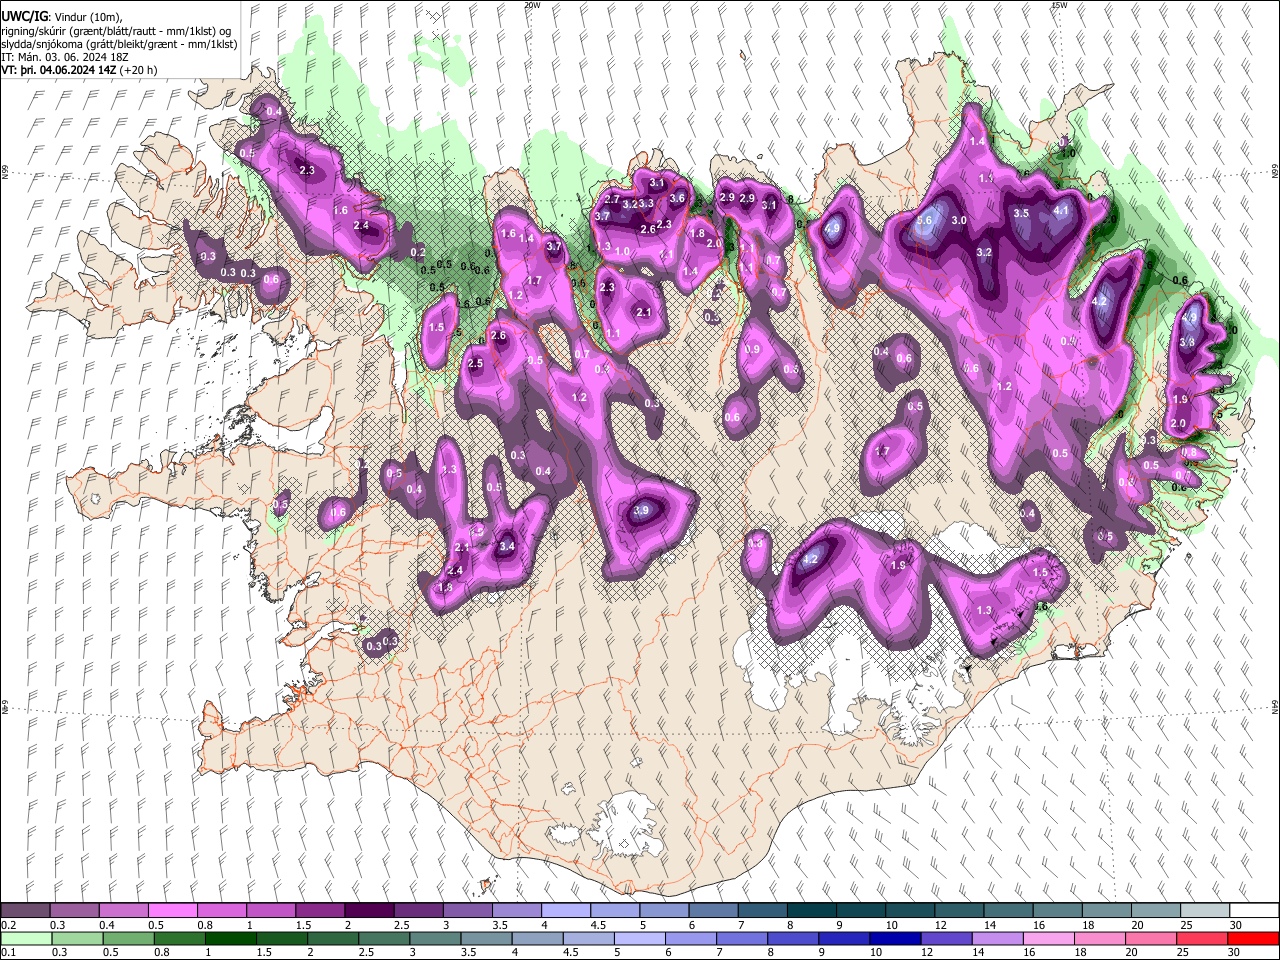Image resolution: width=1280 pixels, height=960 pixels.
Task: Select the light pink legend swatch labelled 16
Action: point(1049,938)
